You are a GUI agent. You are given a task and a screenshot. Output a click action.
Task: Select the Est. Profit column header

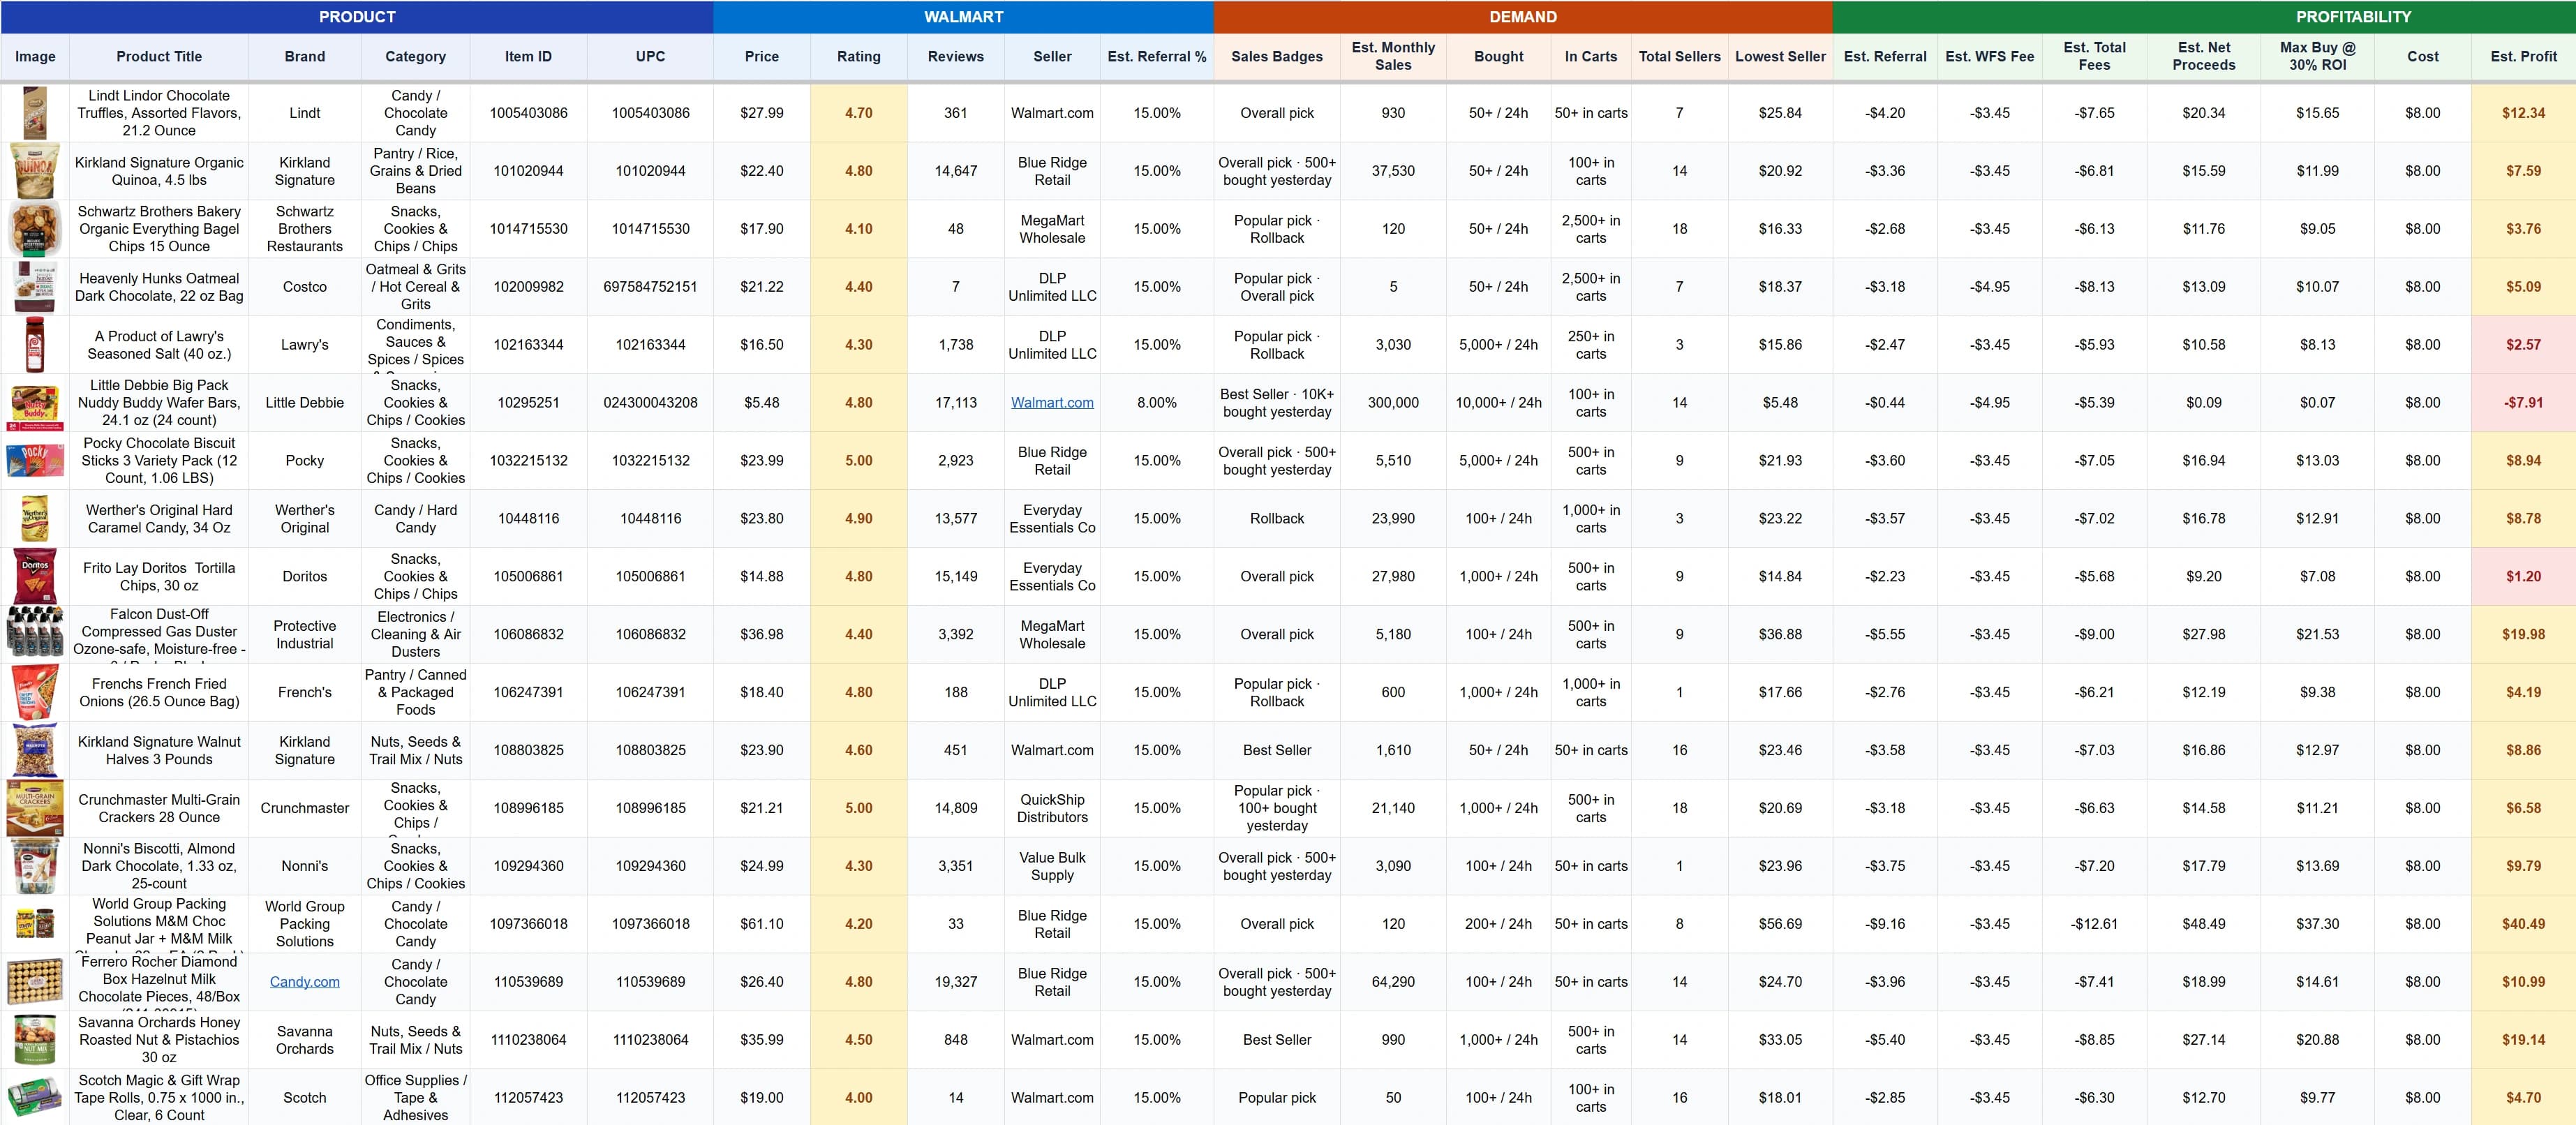coord(2523,56)
